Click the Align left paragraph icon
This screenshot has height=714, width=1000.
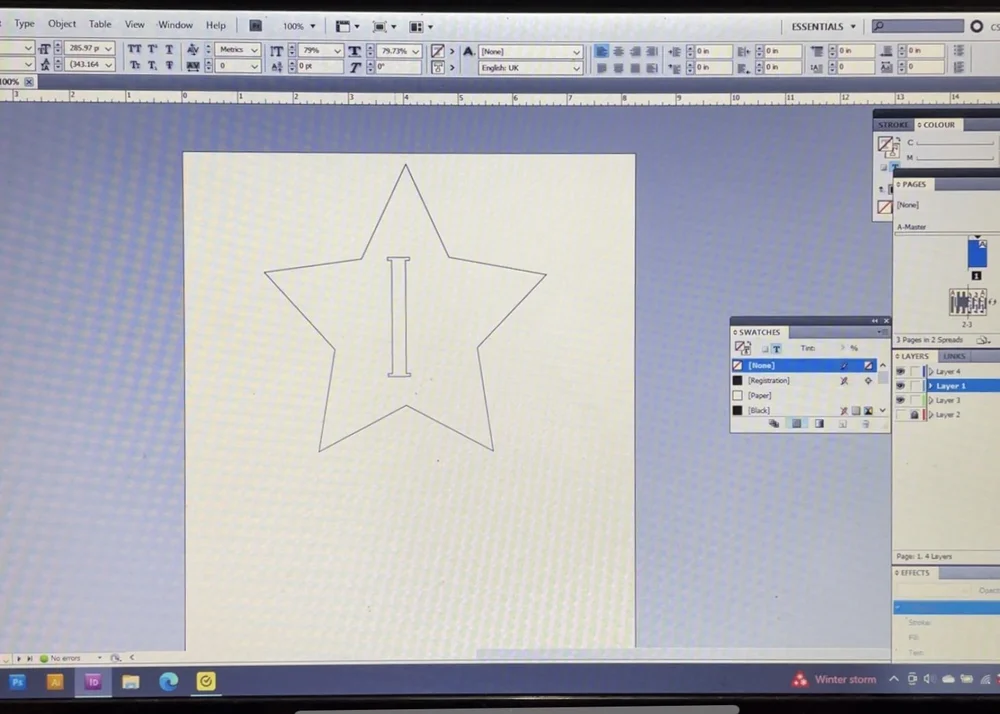point(601,51)
